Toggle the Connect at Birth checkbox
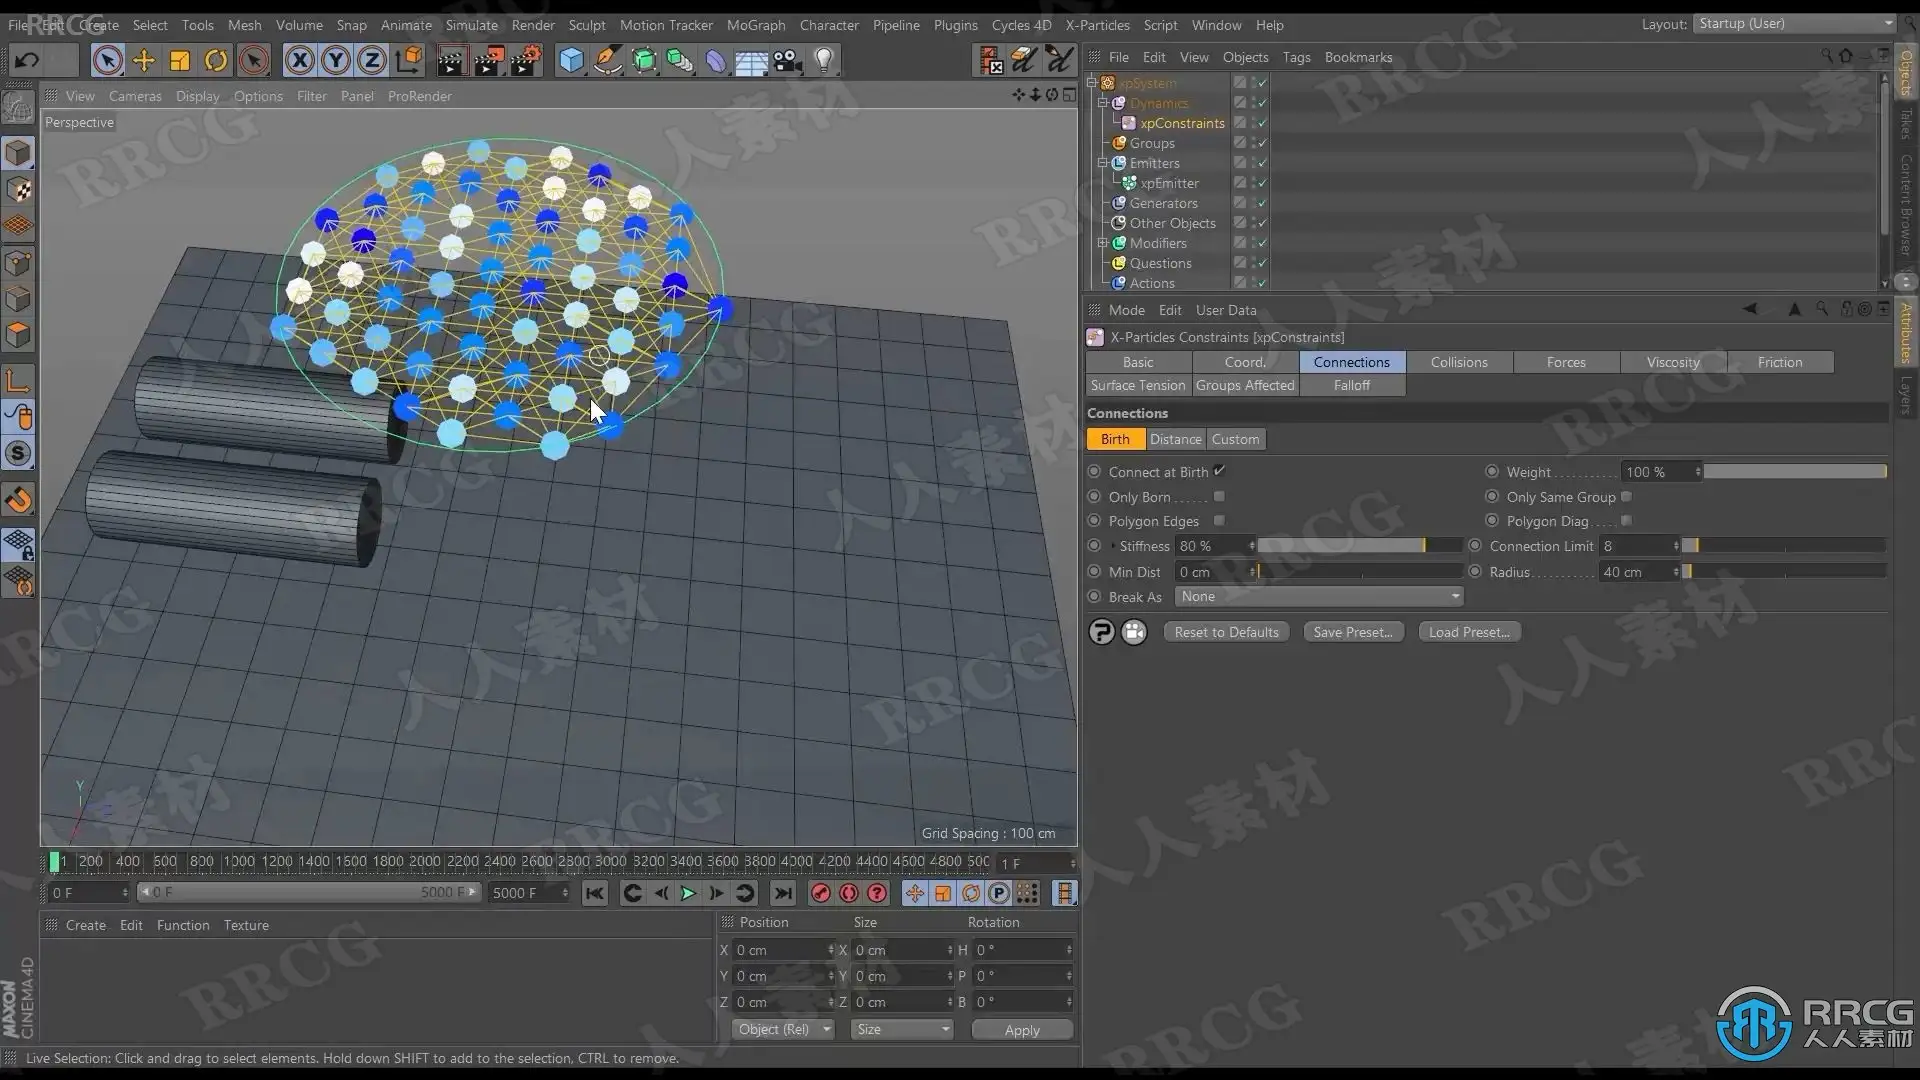This screenshot has width=1920, height=1080. click(1219, 471)
